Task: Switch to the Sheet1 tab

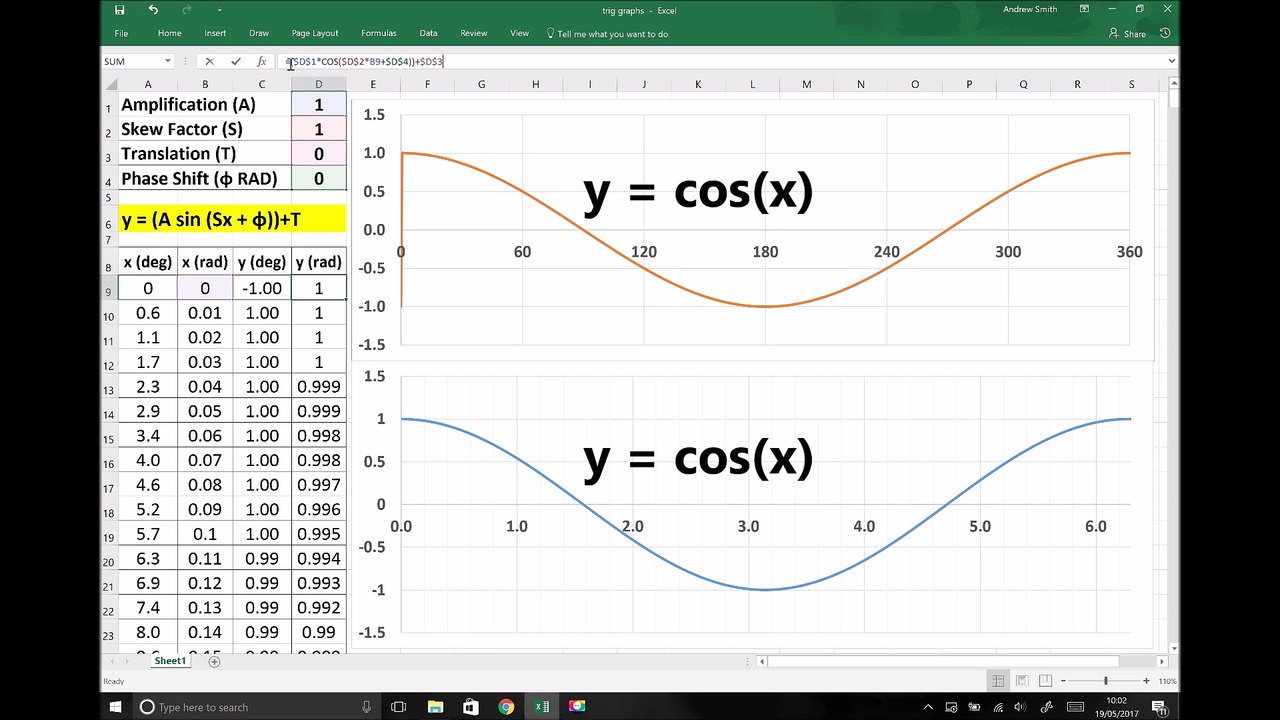Action: click(170, 661)
